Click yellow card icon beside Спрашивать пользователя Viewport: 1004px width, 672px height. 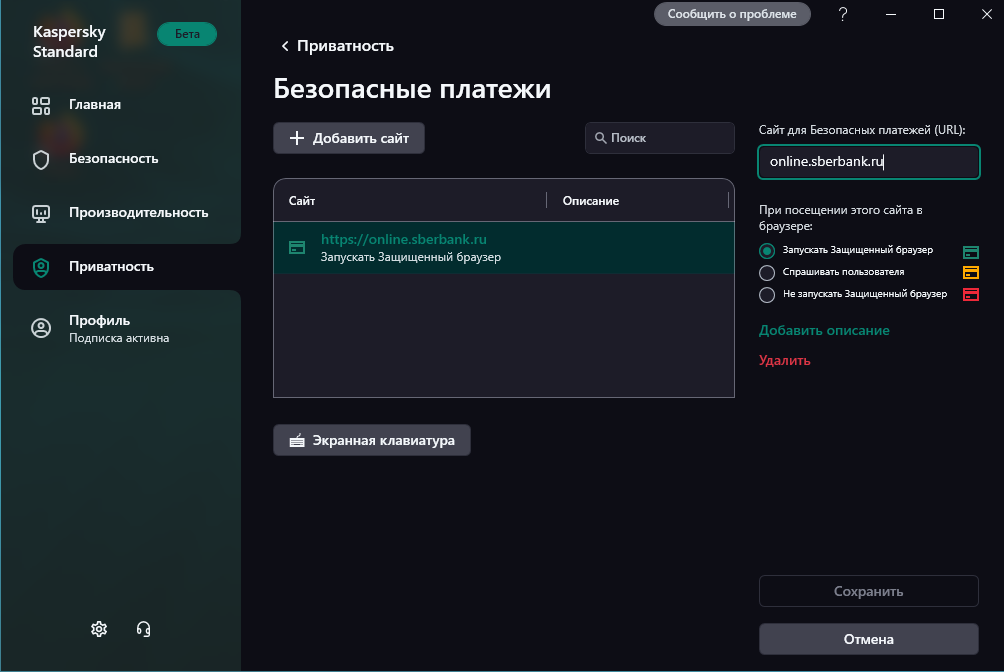[971, 273]
